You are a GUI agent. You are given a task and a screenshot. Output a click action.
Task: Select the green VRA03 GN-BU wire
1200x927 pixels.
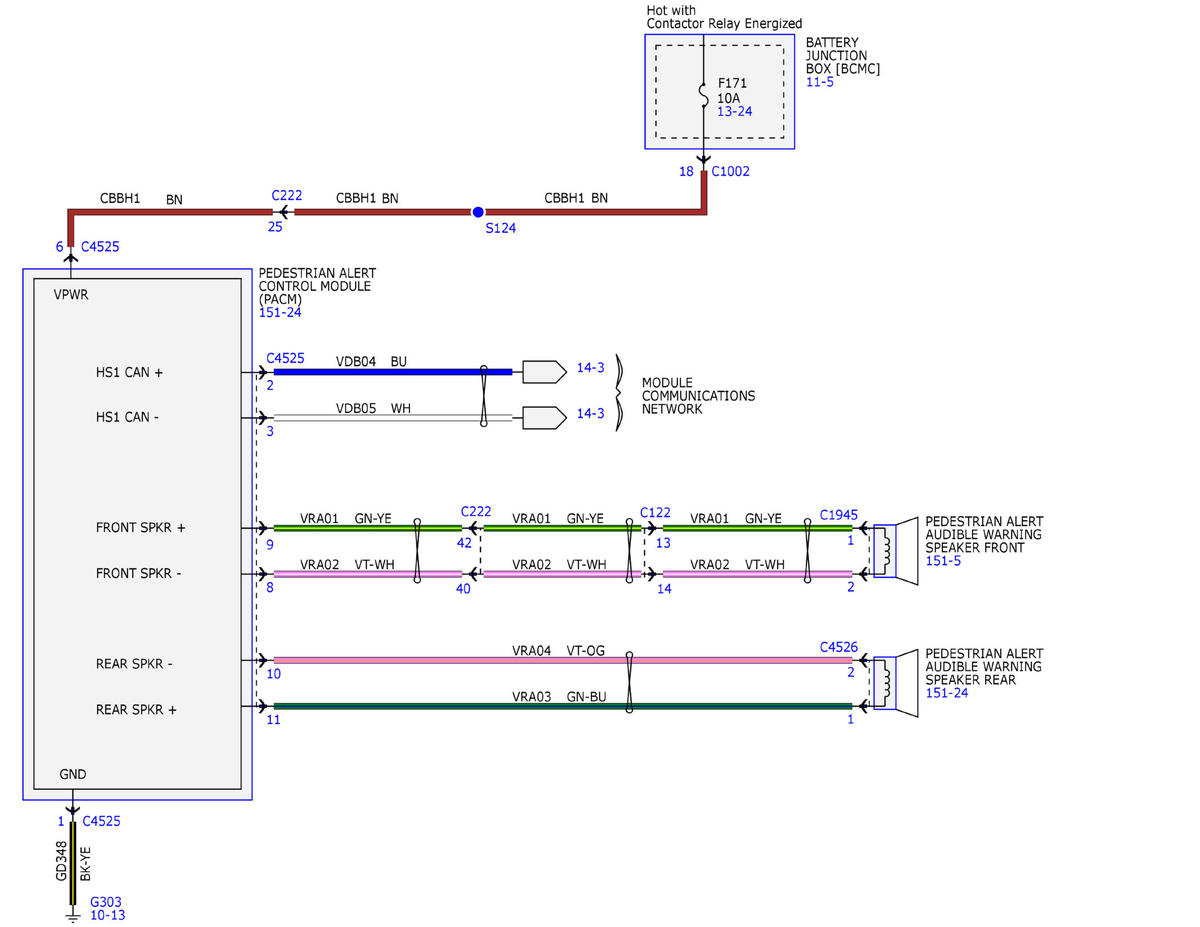(x=563, y=706)
